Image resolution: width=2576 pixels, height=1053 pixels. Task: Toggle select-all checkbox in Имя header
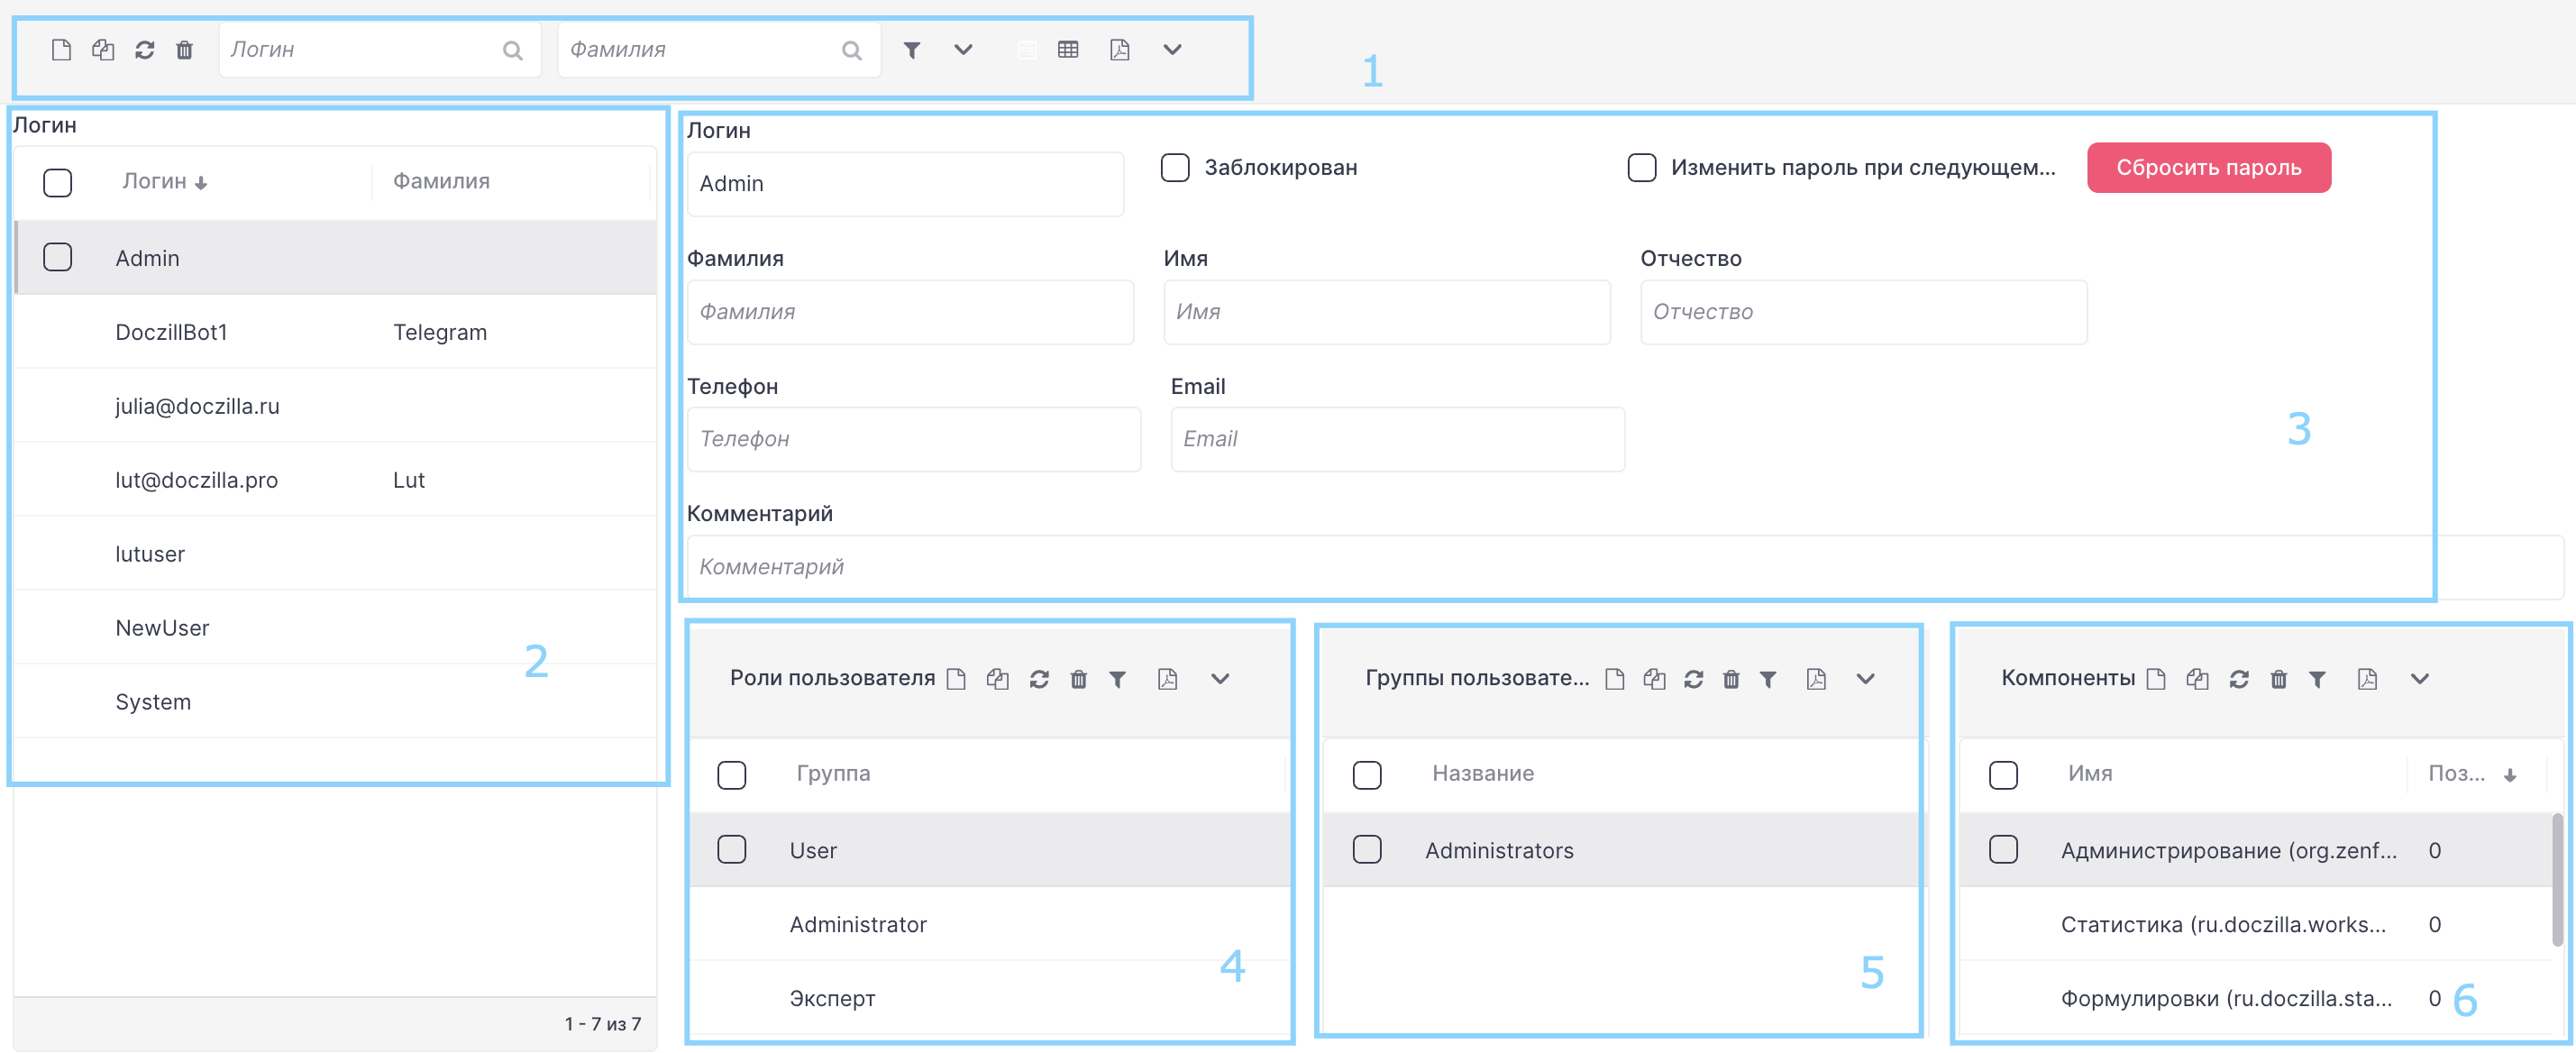coord(2003,775)
